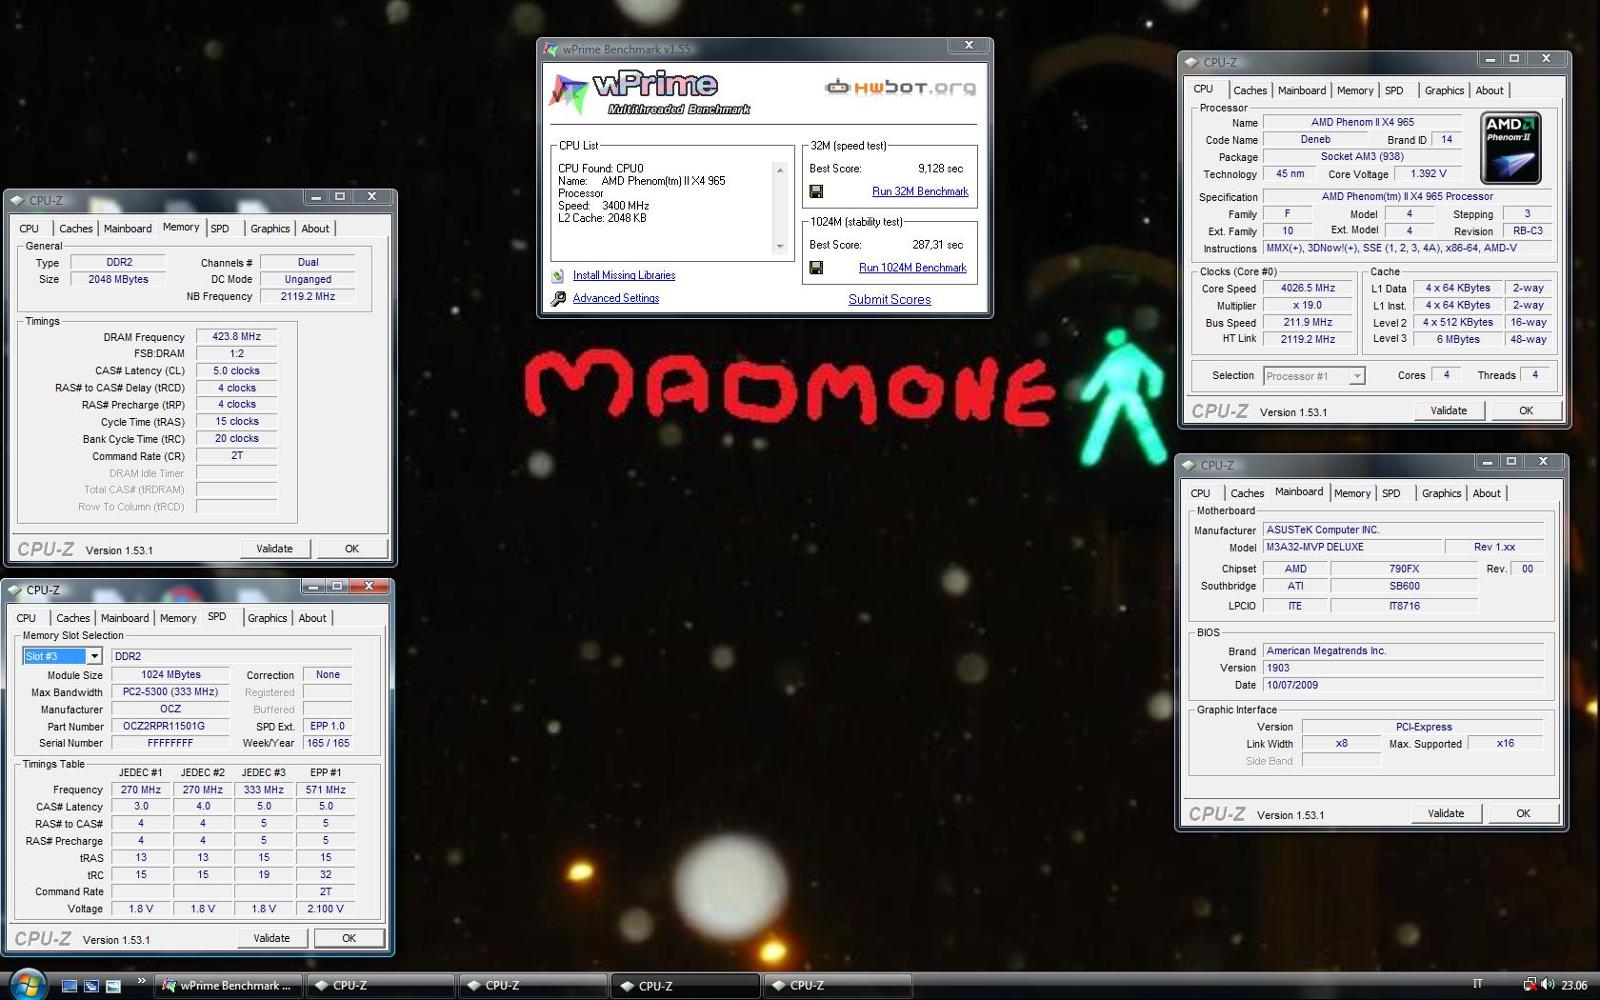The image size is (1600, 1000).
Task: Click the wrench icon next to Advanced Settings
Action: (x=558, y=298)
